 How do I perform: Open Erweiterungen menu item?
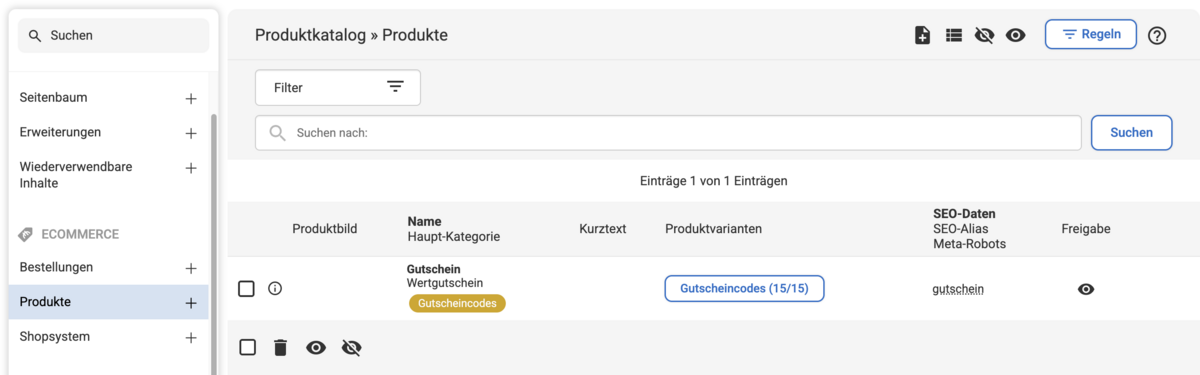click(x=60, y=132)
